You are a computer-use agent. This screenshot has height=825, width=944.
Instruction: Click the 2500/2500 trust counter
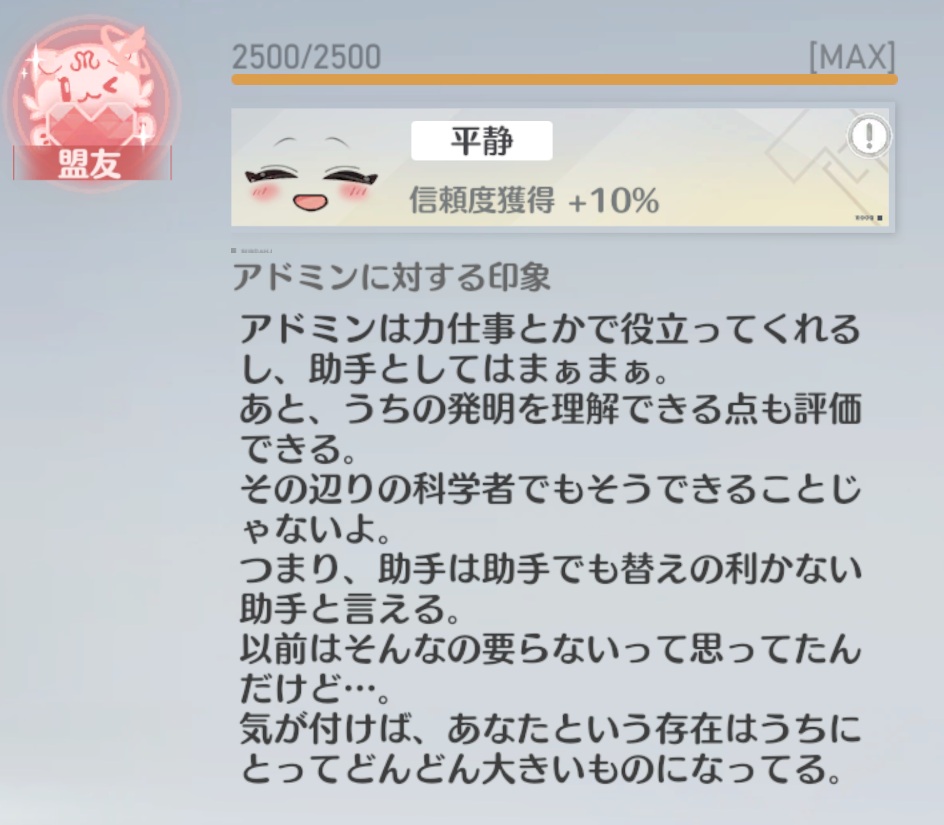[x=306, y=57]
